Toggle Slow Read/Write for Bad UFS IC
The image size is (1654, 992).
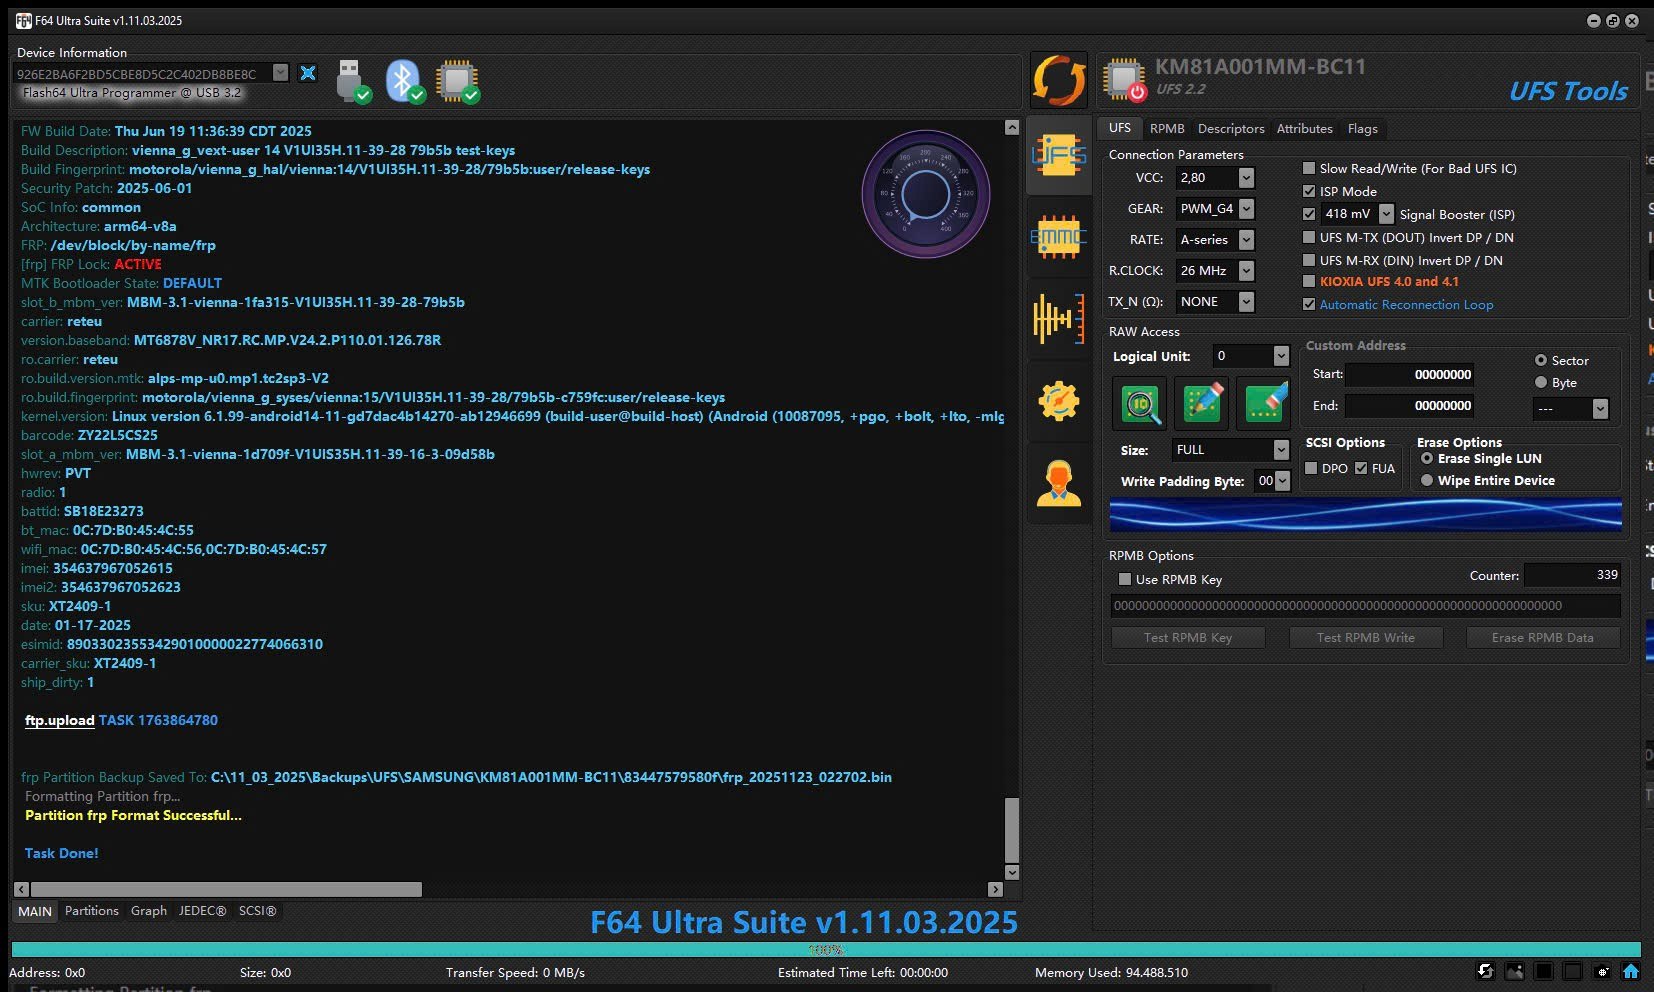coord(1309,168)
